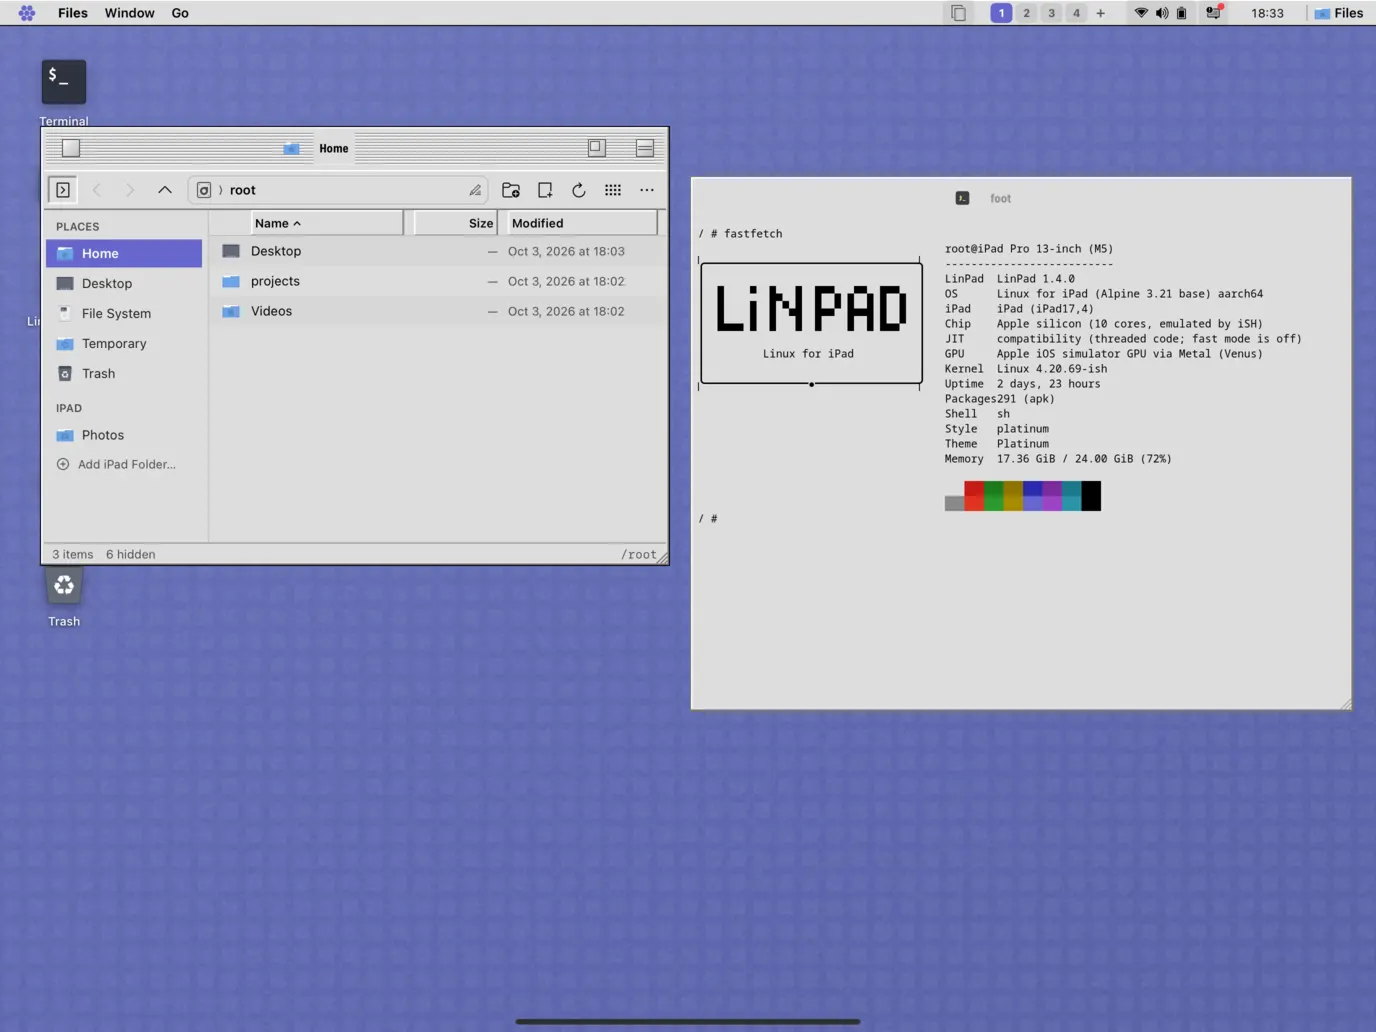Screen dimensions: 1376x1032
Task: Create a new folder with the folder-plus icon
Action: [511, 190]
